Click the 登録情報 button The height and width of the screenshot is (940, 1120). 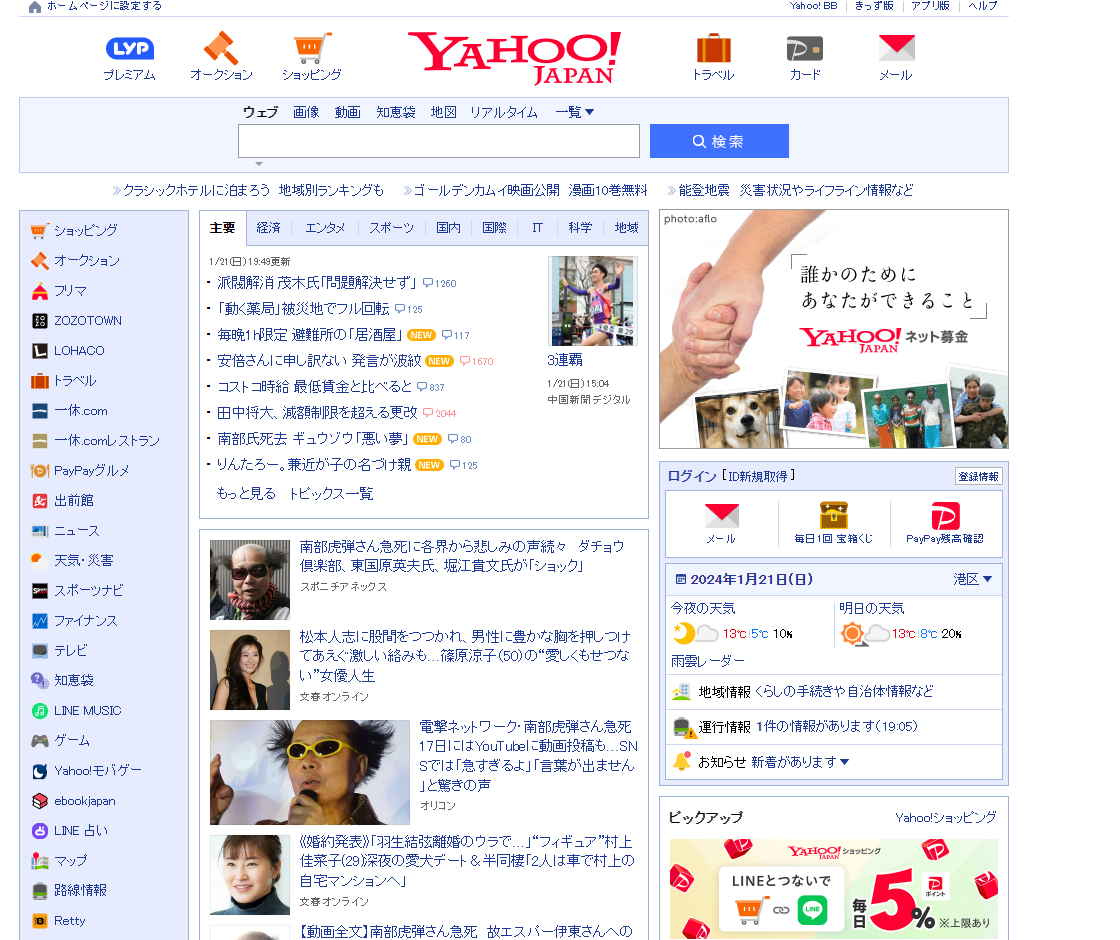pyautogui.click(x=978, y=476)
